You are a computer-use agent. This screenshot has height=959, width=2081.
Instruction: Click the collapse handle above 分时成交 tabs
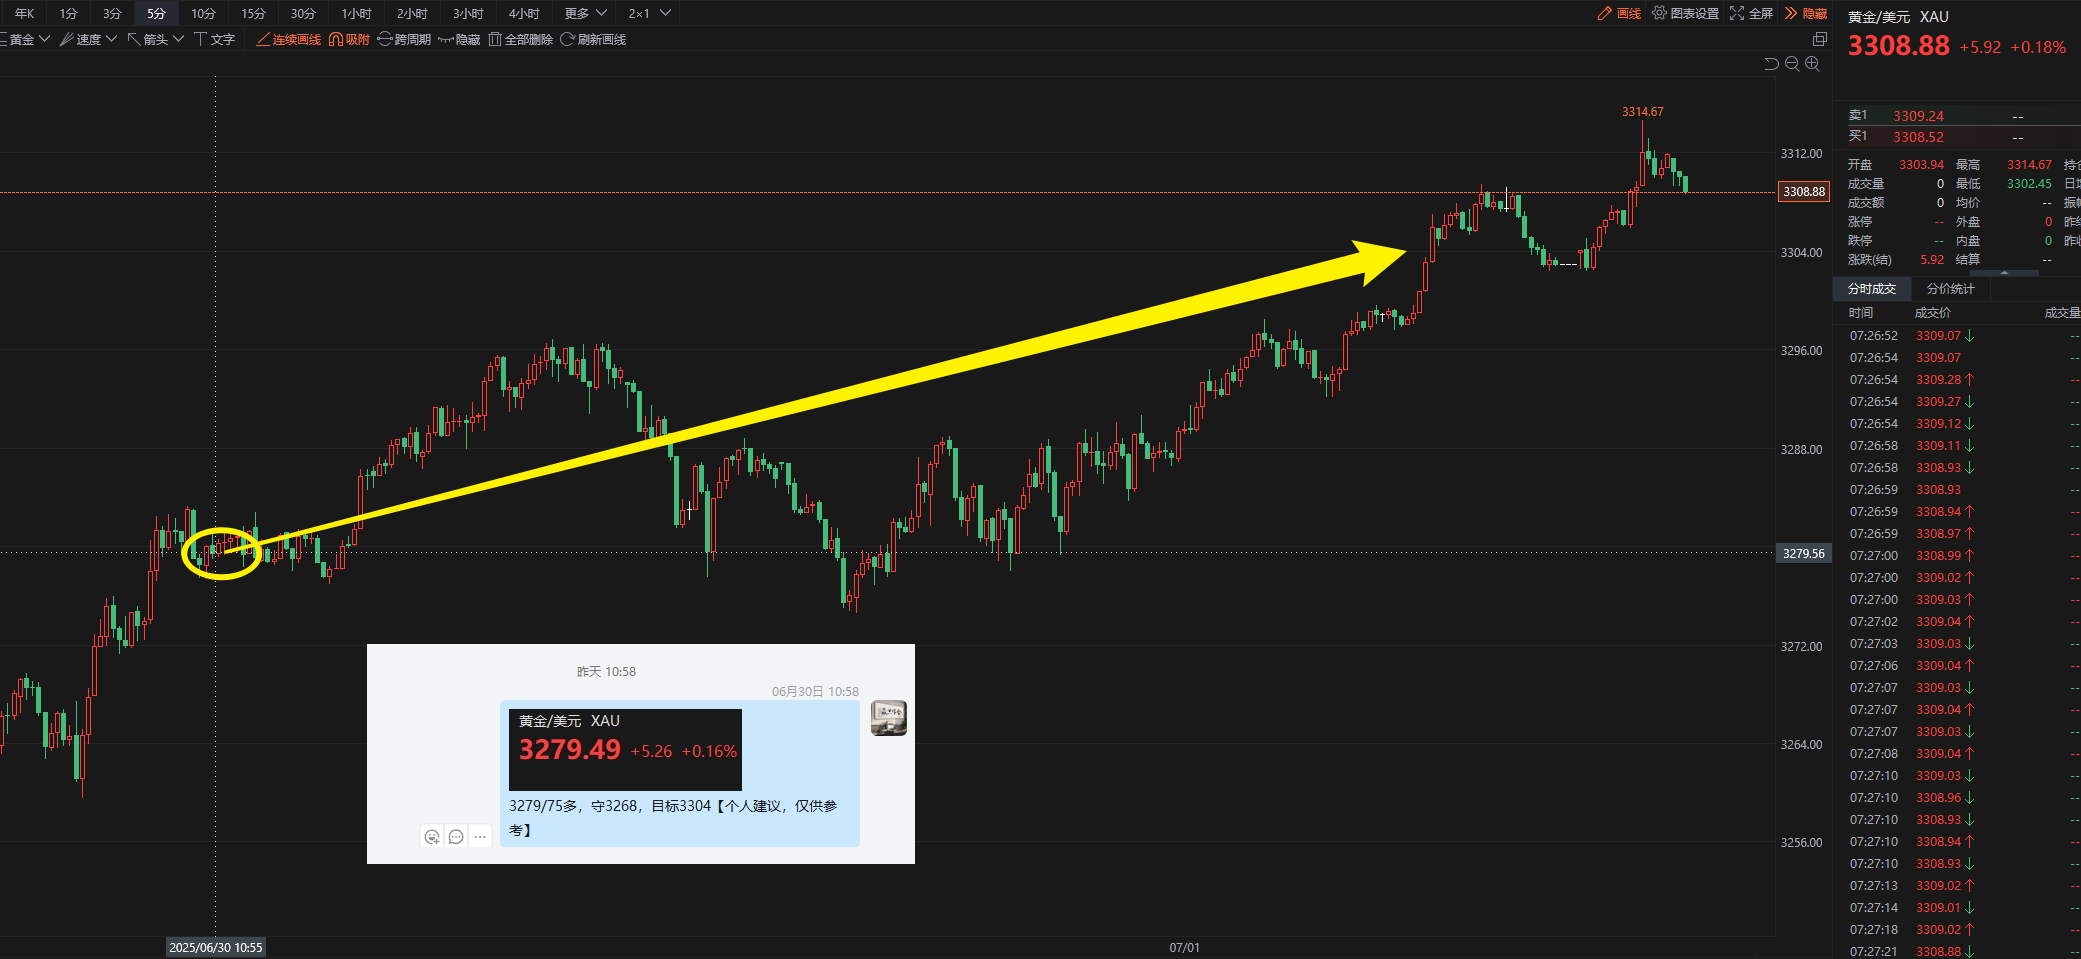(2003, 272)
